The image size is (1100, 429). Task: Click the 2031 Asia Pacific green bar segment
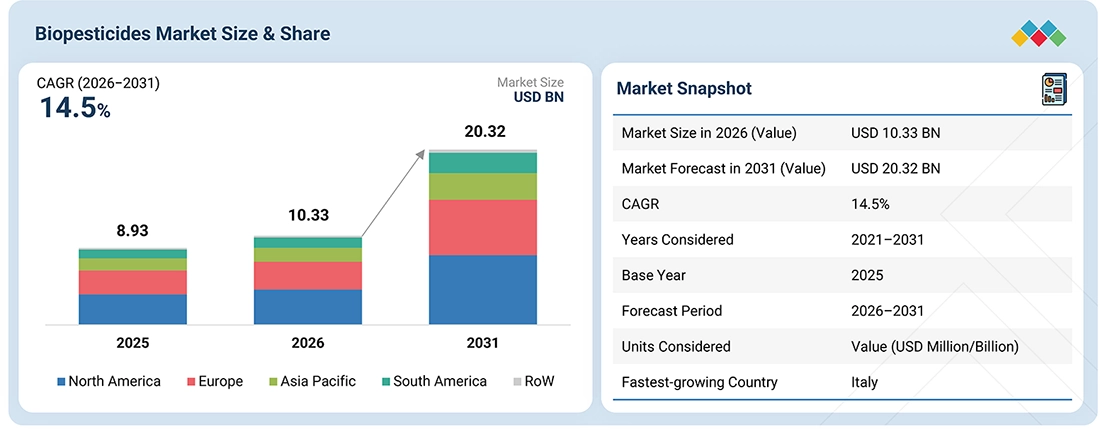(x=483, y=186)
